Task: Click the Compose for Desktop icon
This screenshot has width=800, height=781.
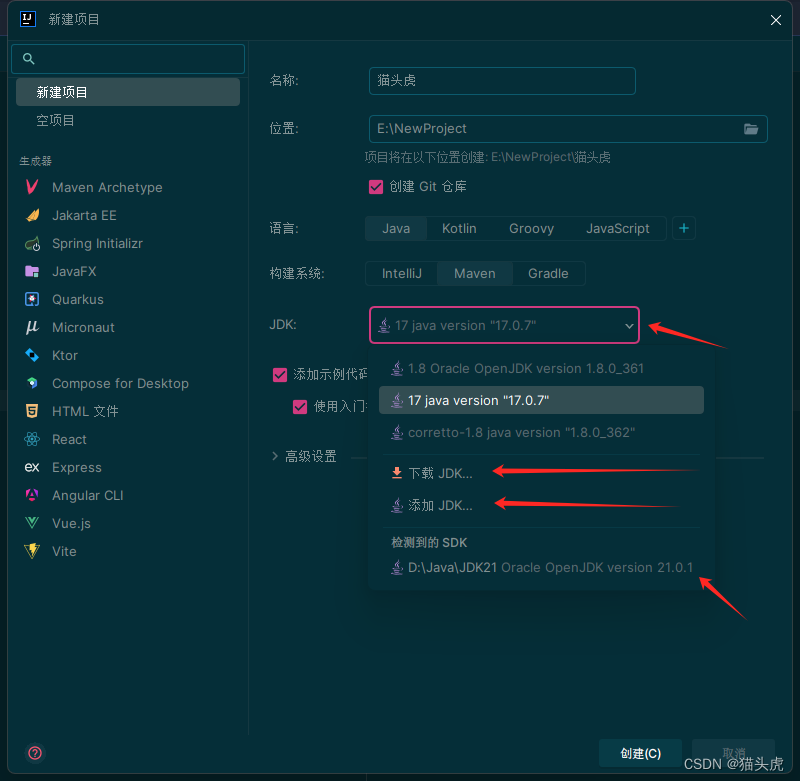Action: (32, 383)
